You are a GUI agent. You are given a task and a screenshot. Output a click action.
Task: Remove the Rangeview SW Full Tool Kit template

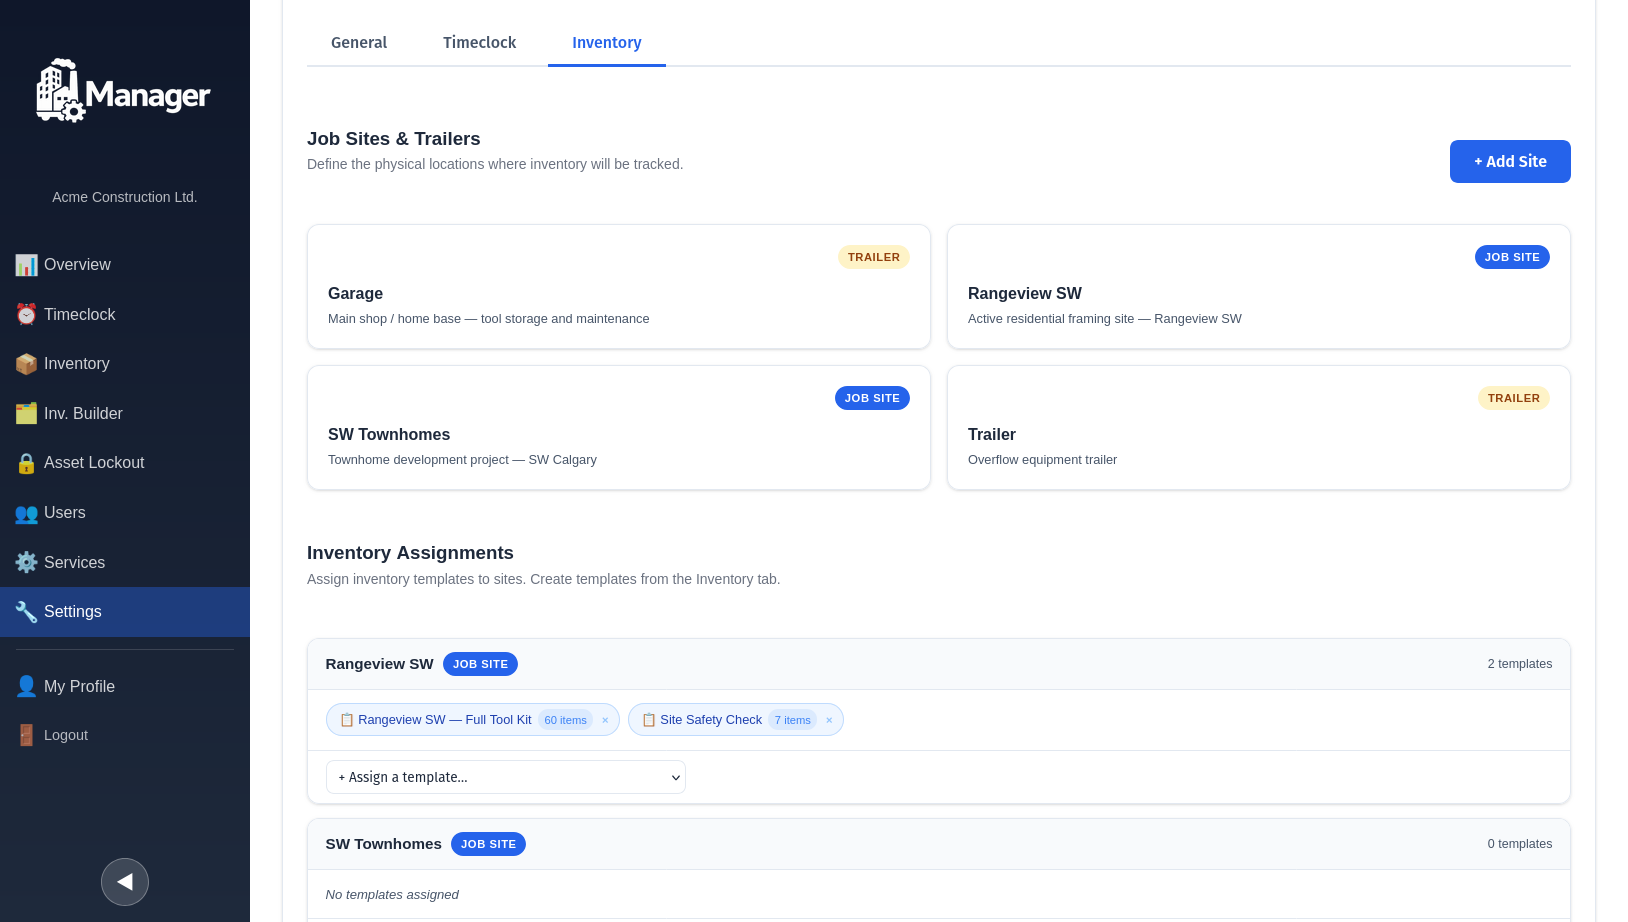click(605, 720)
